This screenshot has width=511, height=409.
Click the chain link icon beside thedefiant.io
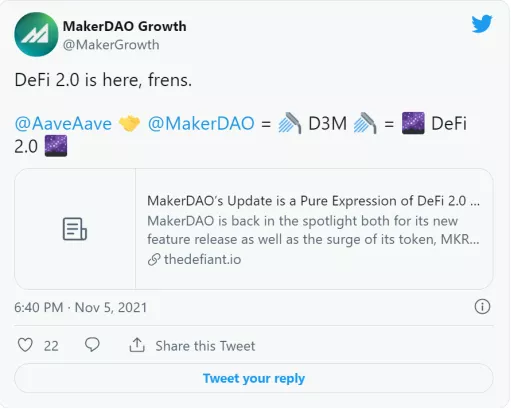point(154,259)
